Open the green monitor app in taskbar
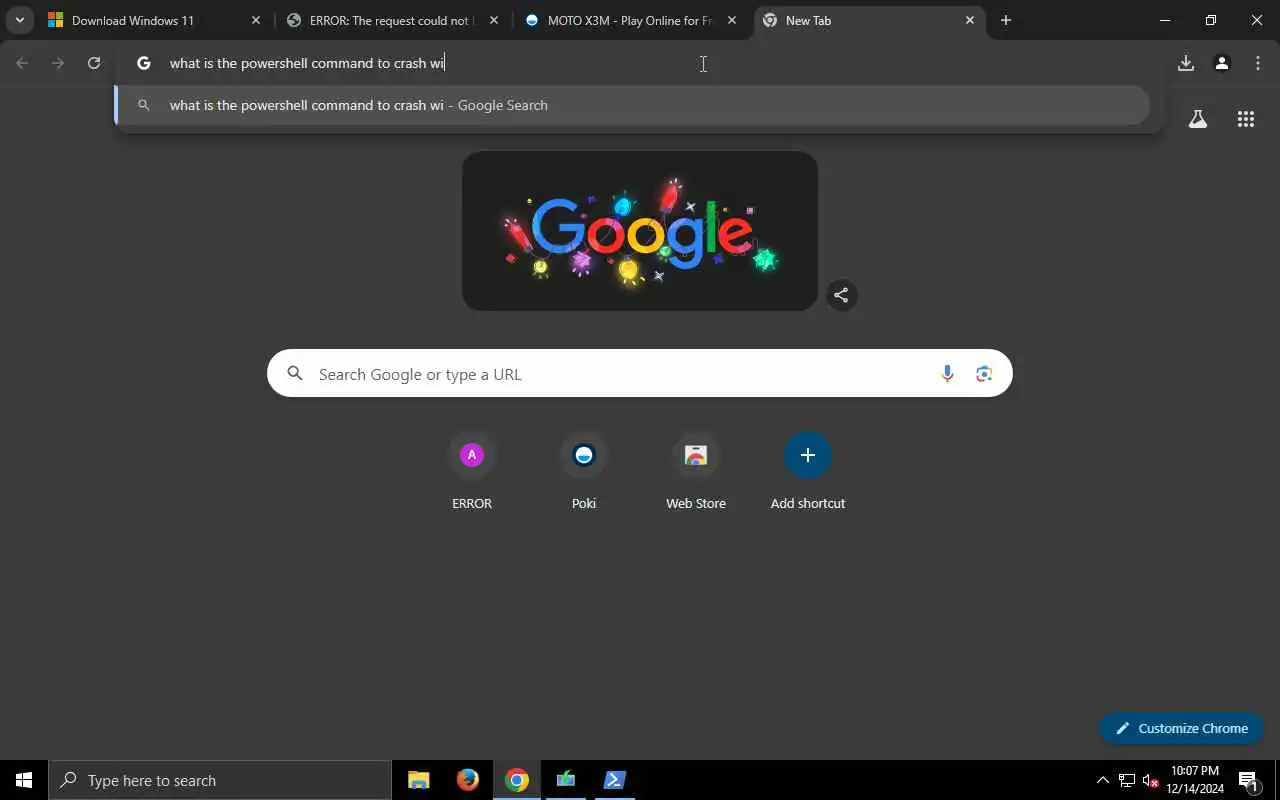Viewport: 1280px width, 800px height. [x=566, y=780]
